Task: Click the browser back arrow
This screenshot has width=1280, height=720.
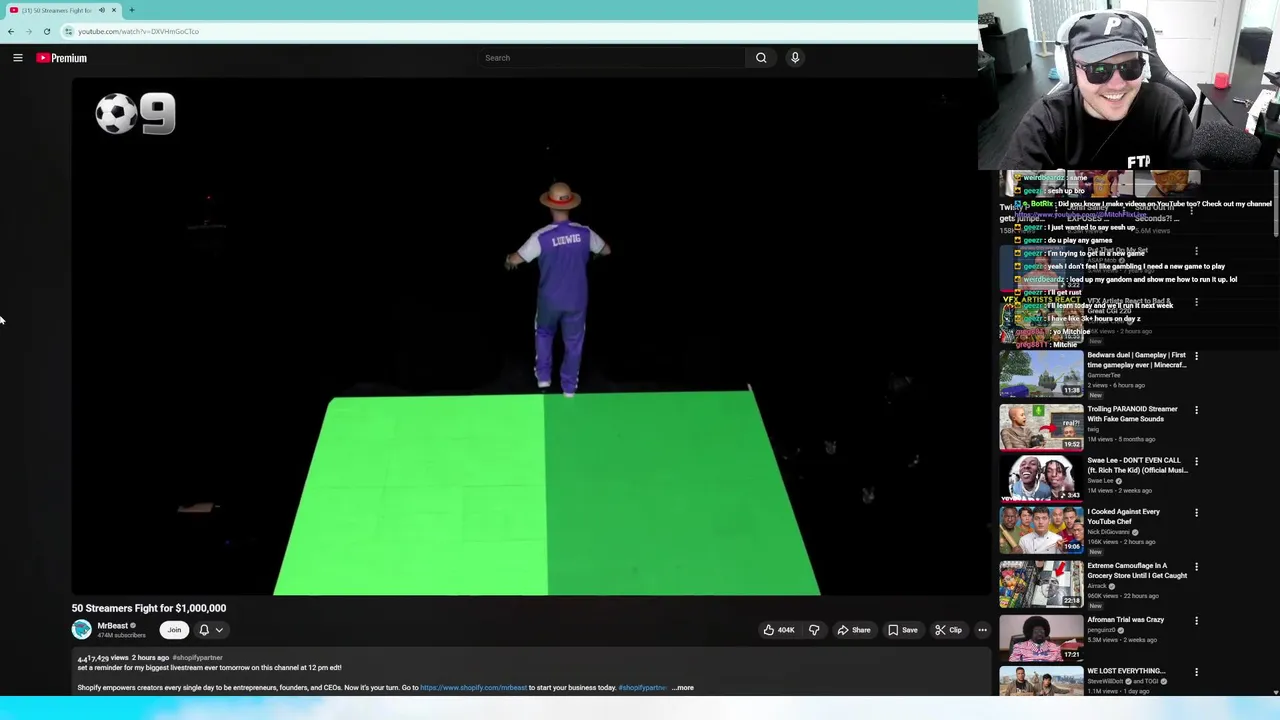Action: [x=11, y=31]
